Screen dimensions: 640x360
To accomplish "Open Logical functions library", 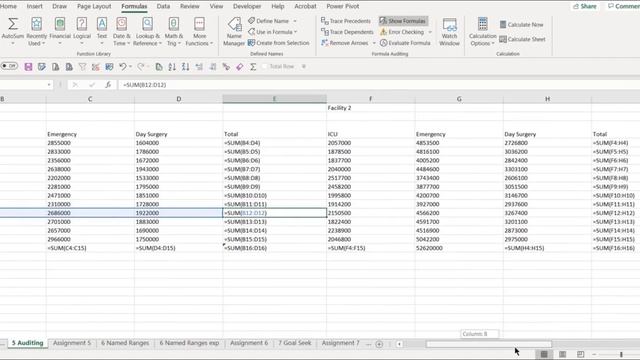I will pos(82,31).
